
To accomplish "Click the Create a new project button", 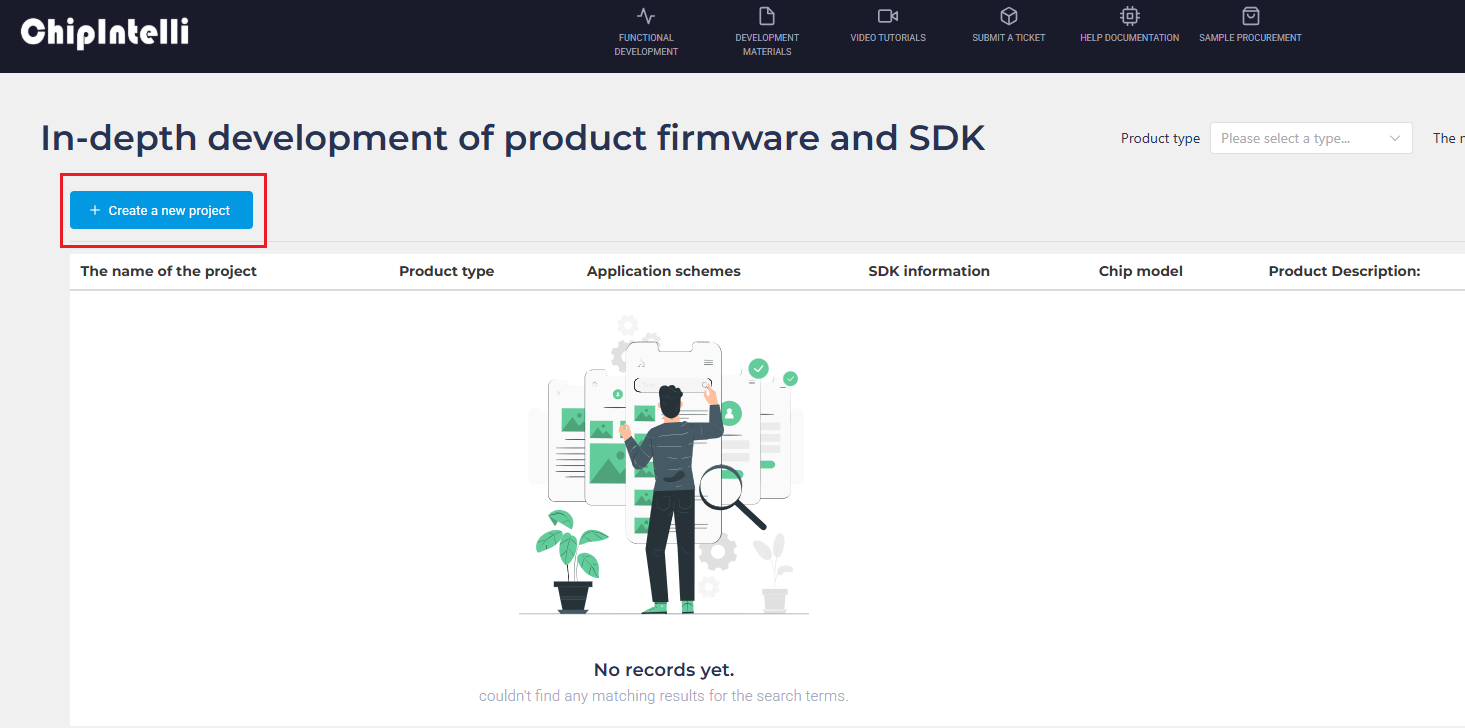I will pos(161,210).
